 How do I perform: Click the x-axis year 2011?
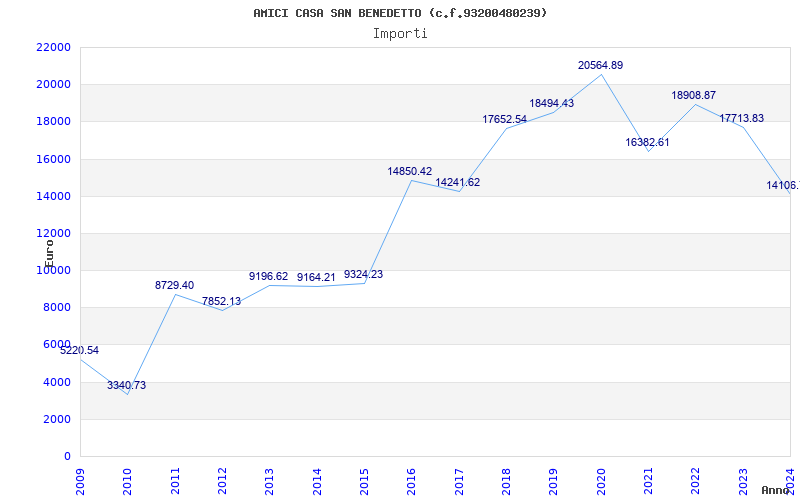click(175, 482)
